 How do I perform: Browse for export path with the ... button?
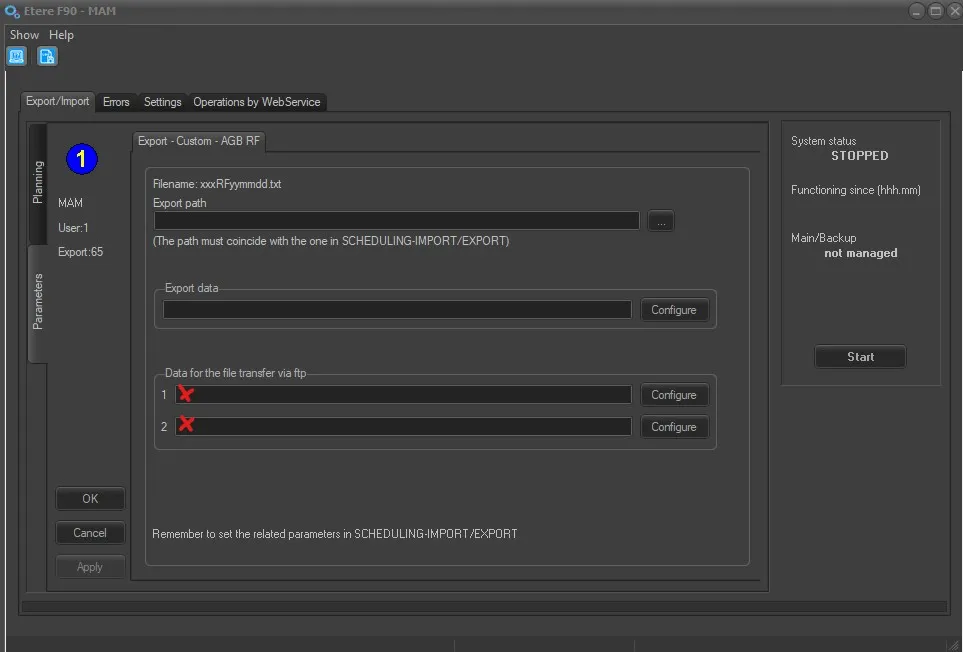point(660,221)
